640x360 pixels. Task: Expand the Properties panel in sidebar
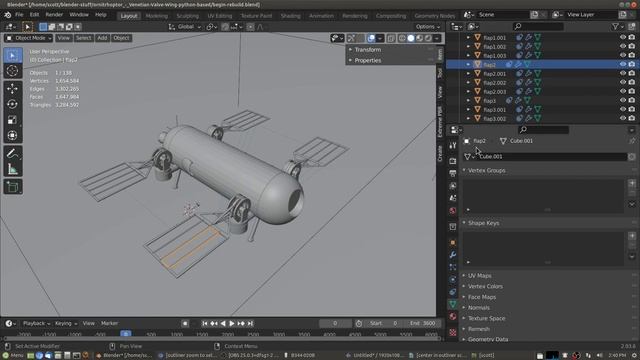[367, 60]
